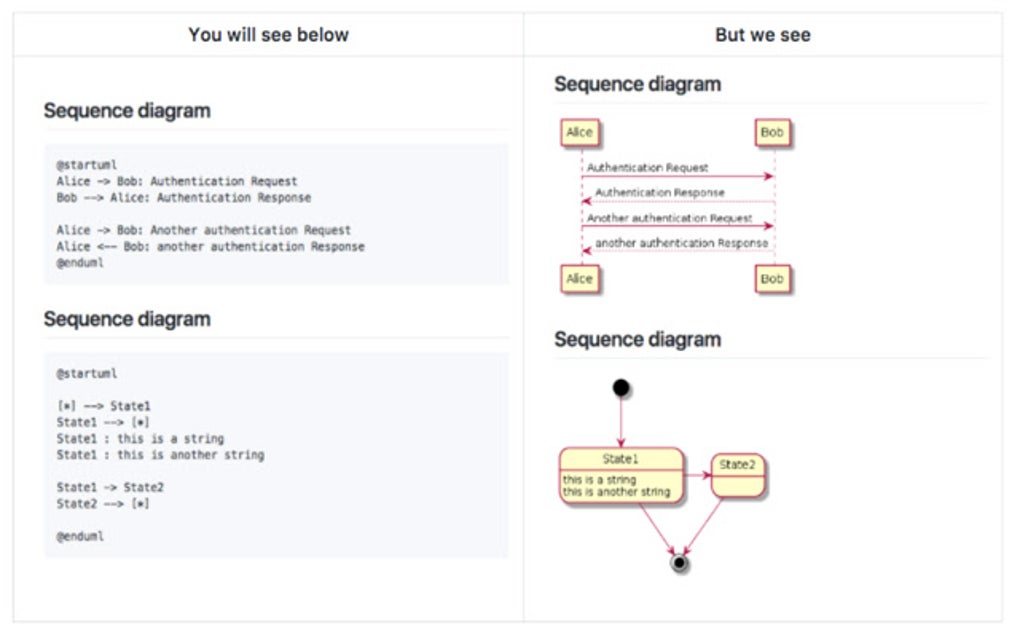
Task: Click inside the Alice and Bob code block
Action: [276, 214]
